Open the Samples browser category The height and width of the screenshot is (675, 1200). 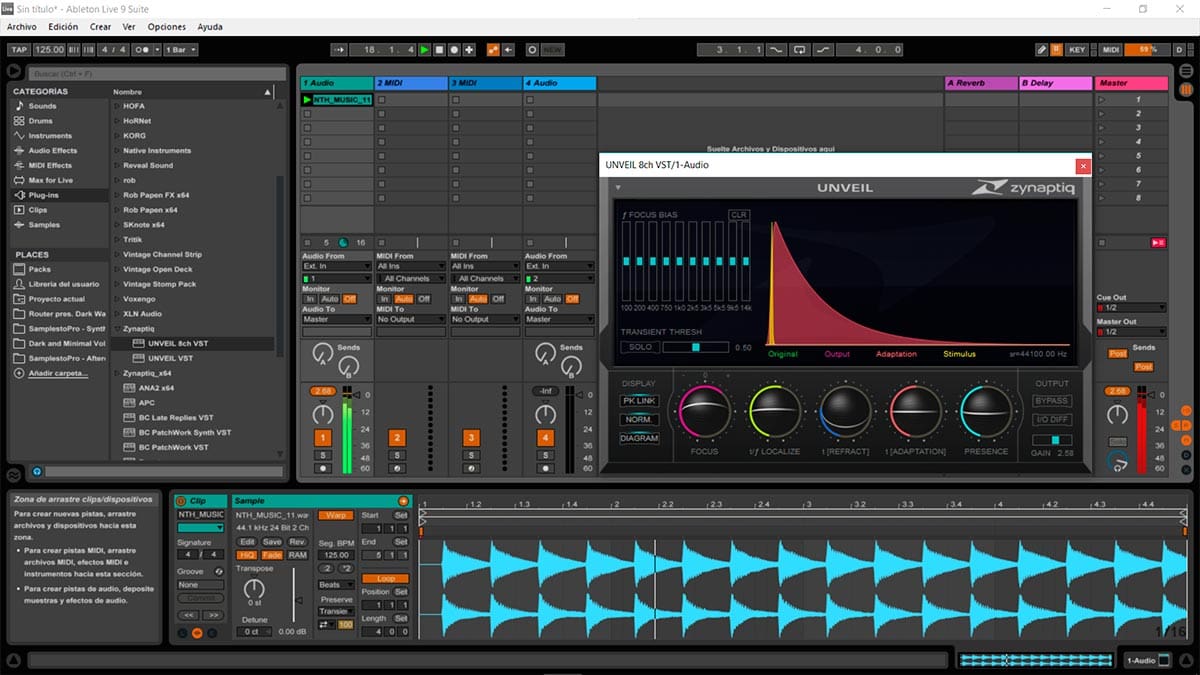[x=44, y=225]
